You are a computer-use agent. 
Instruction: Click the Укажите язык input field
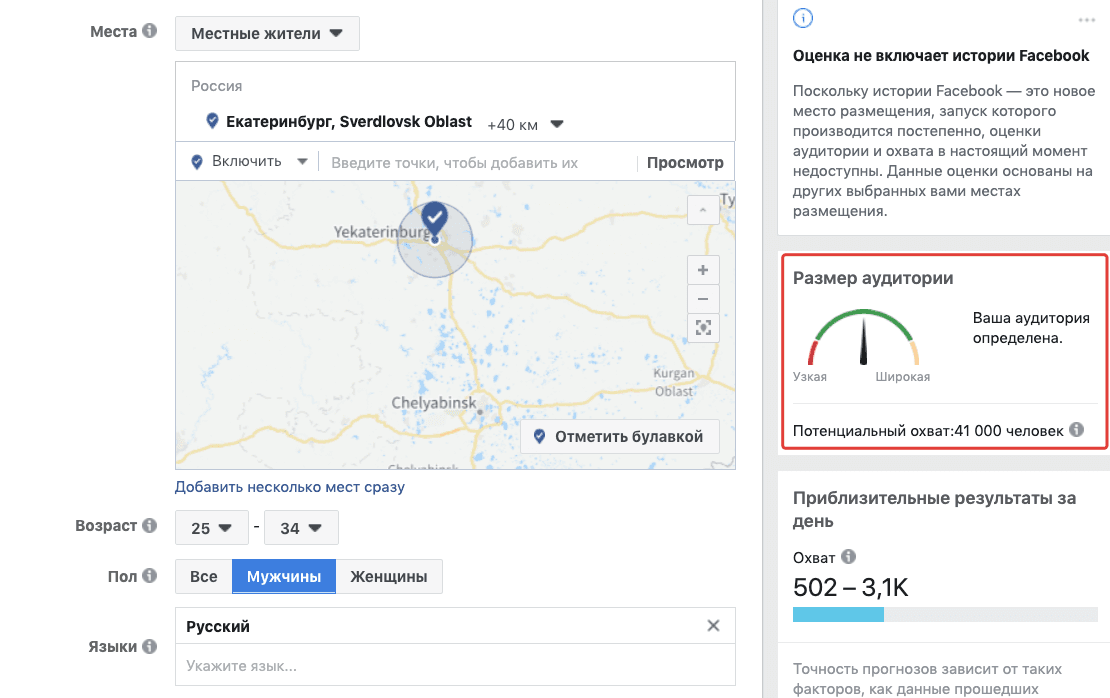click(x=455, y=665)
